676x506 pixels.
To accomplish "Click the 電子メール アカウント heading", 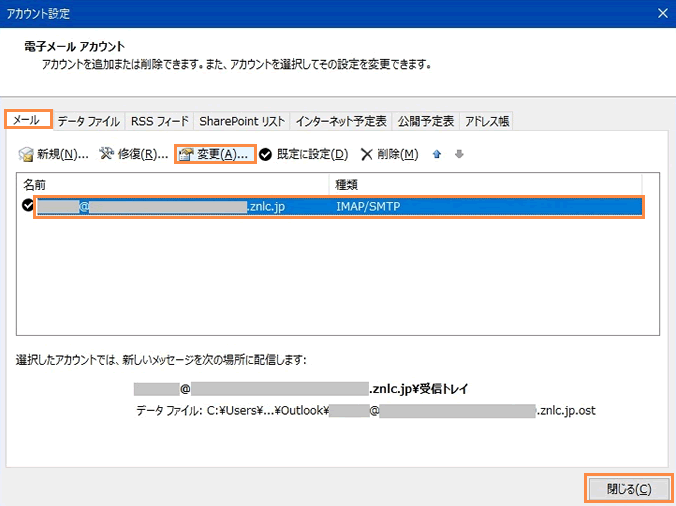I will (75, 47).
